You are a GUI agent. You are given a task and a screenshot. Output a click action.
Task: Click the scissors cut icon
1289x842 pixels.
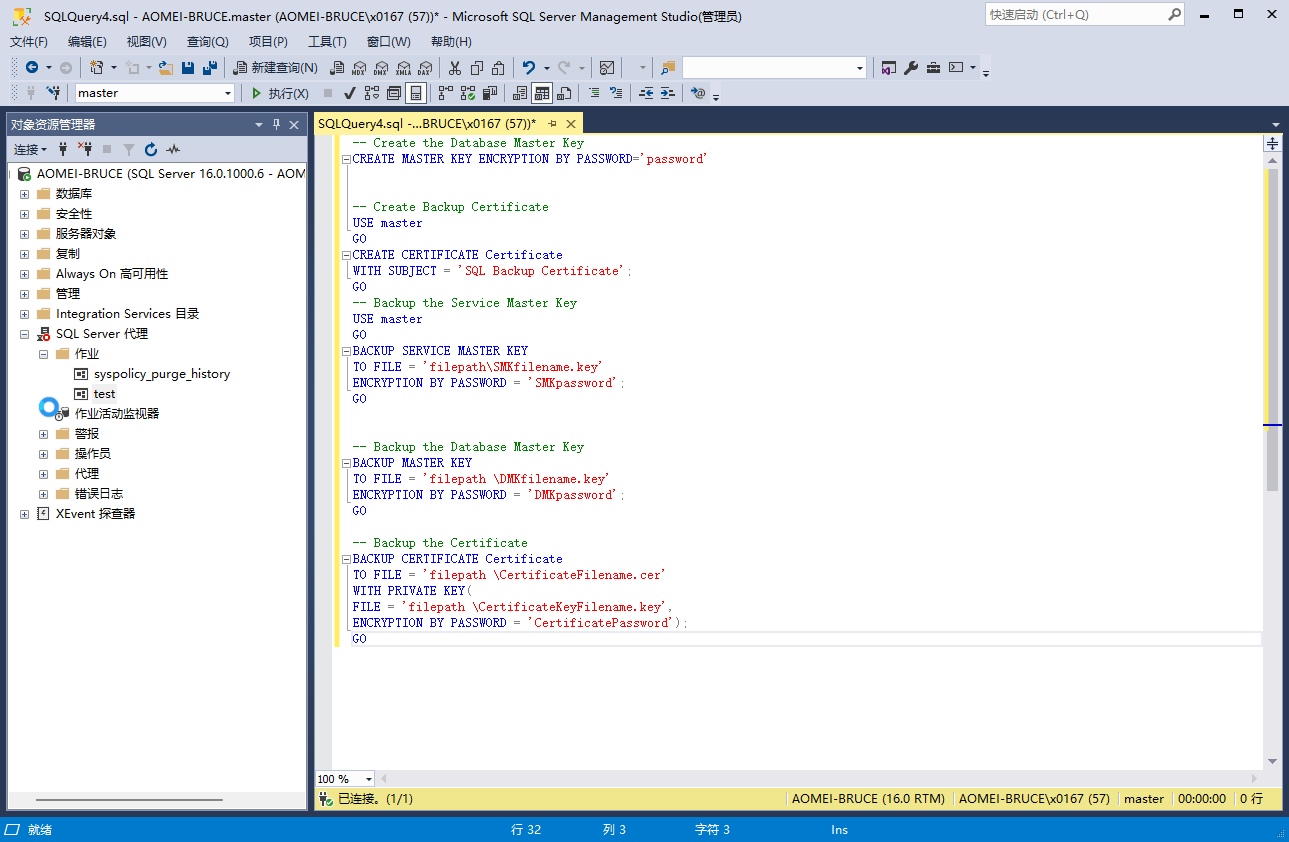(454, 67)
